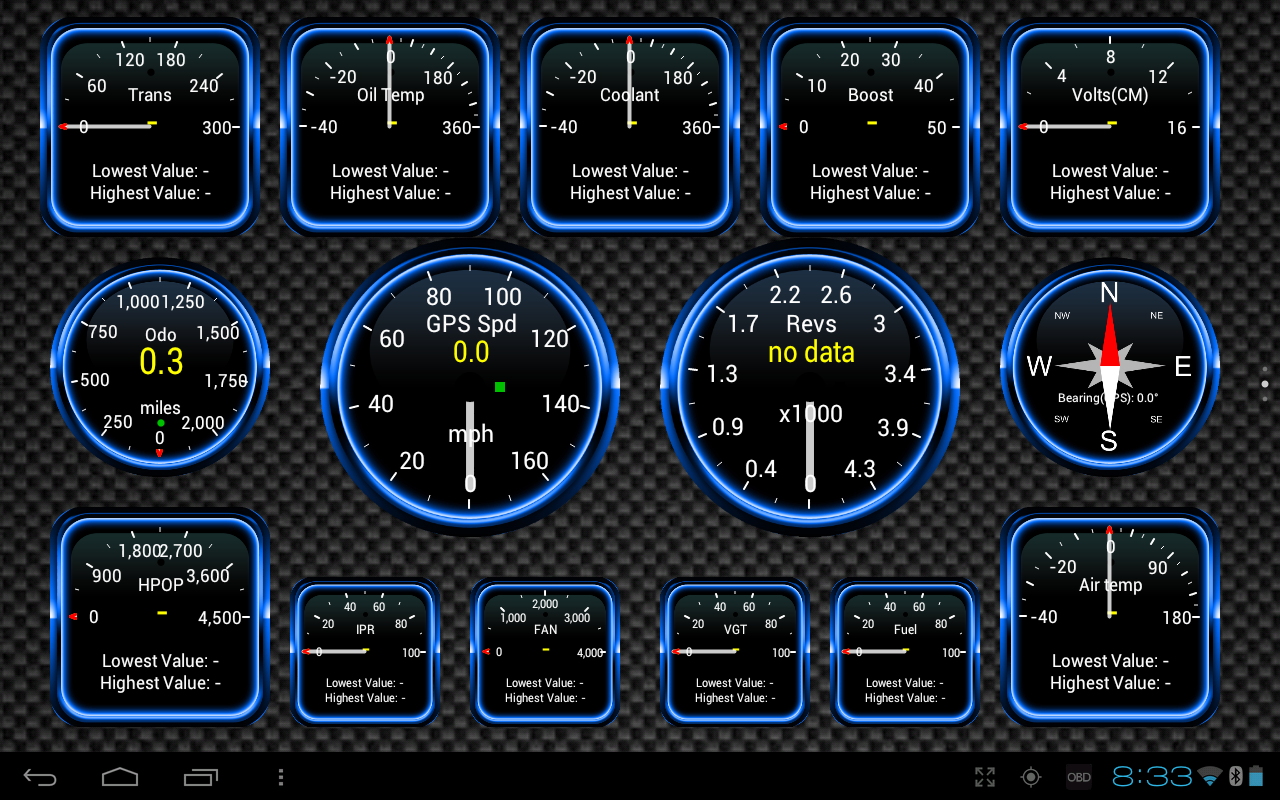
Task: Select the HPOP gauge
Action: click(160, 616)
